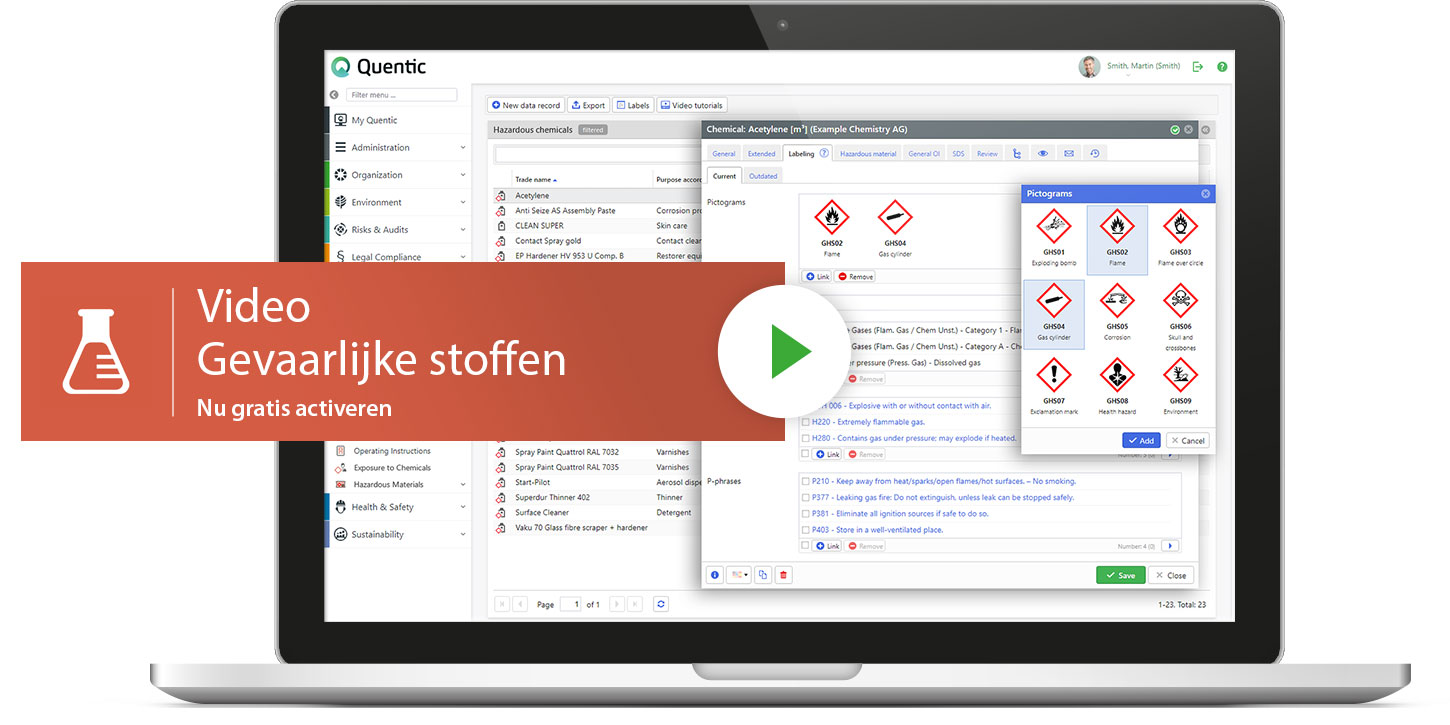Open the structure tree icon tab
The image size is (1450, 725).
pos(1017,153)
